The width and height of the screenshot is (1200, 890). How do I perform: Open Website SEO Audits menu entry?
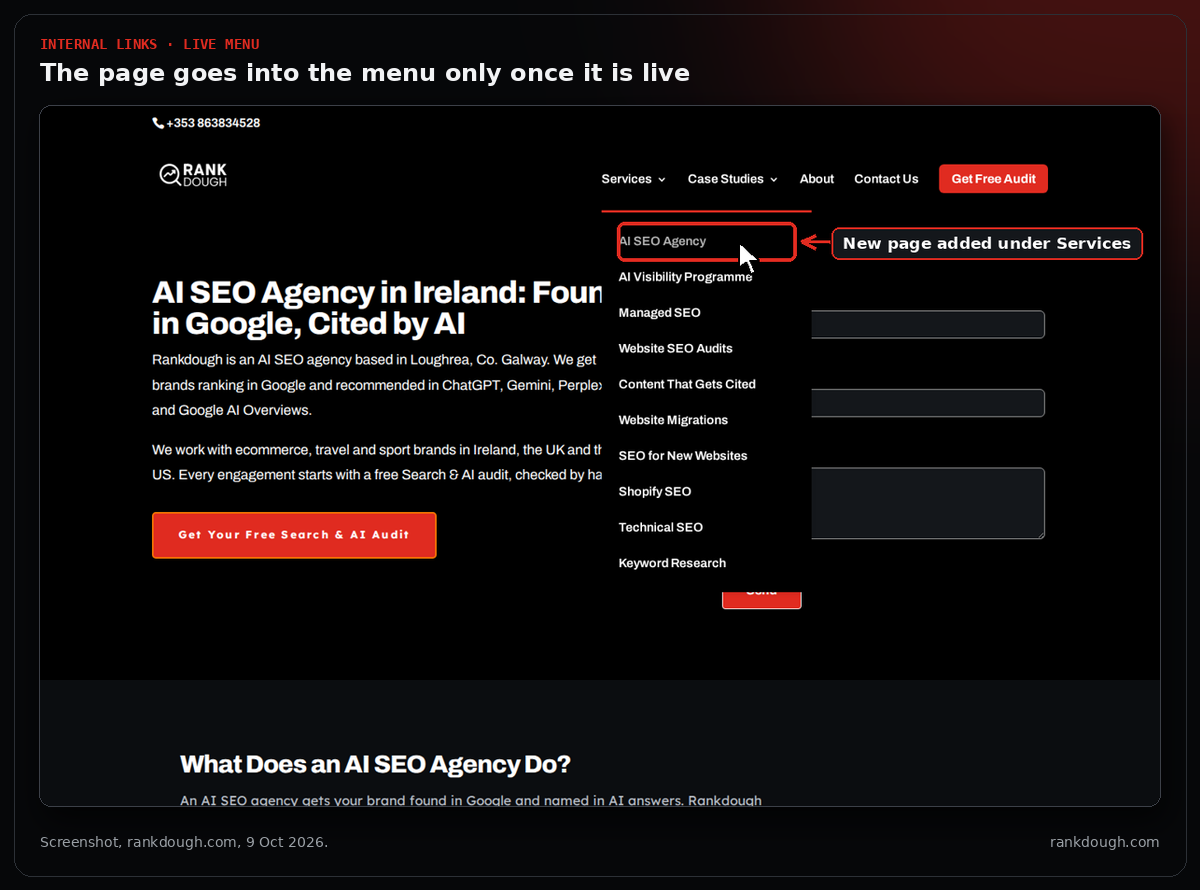pyautogui.click(x=675, y=349)
